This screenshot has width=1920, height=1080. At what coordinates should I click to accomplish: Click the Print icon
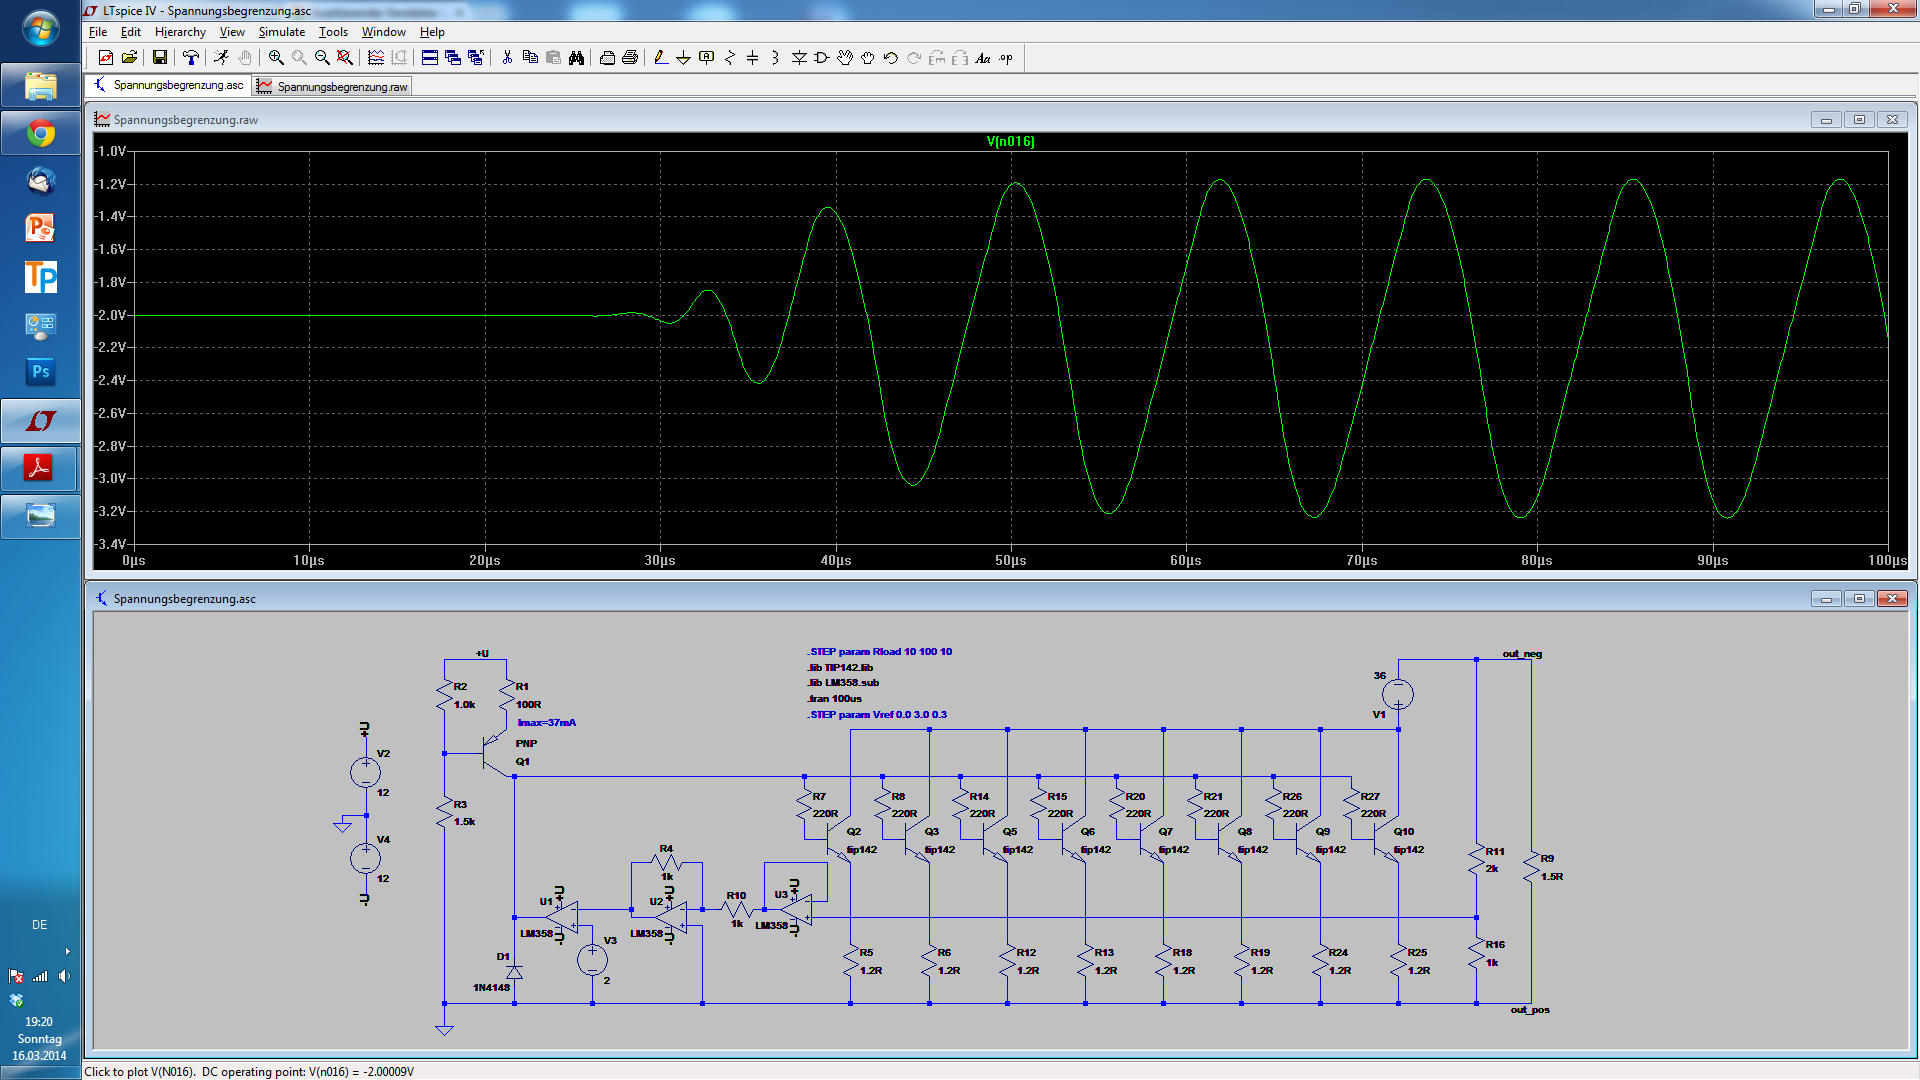[630, 58]
